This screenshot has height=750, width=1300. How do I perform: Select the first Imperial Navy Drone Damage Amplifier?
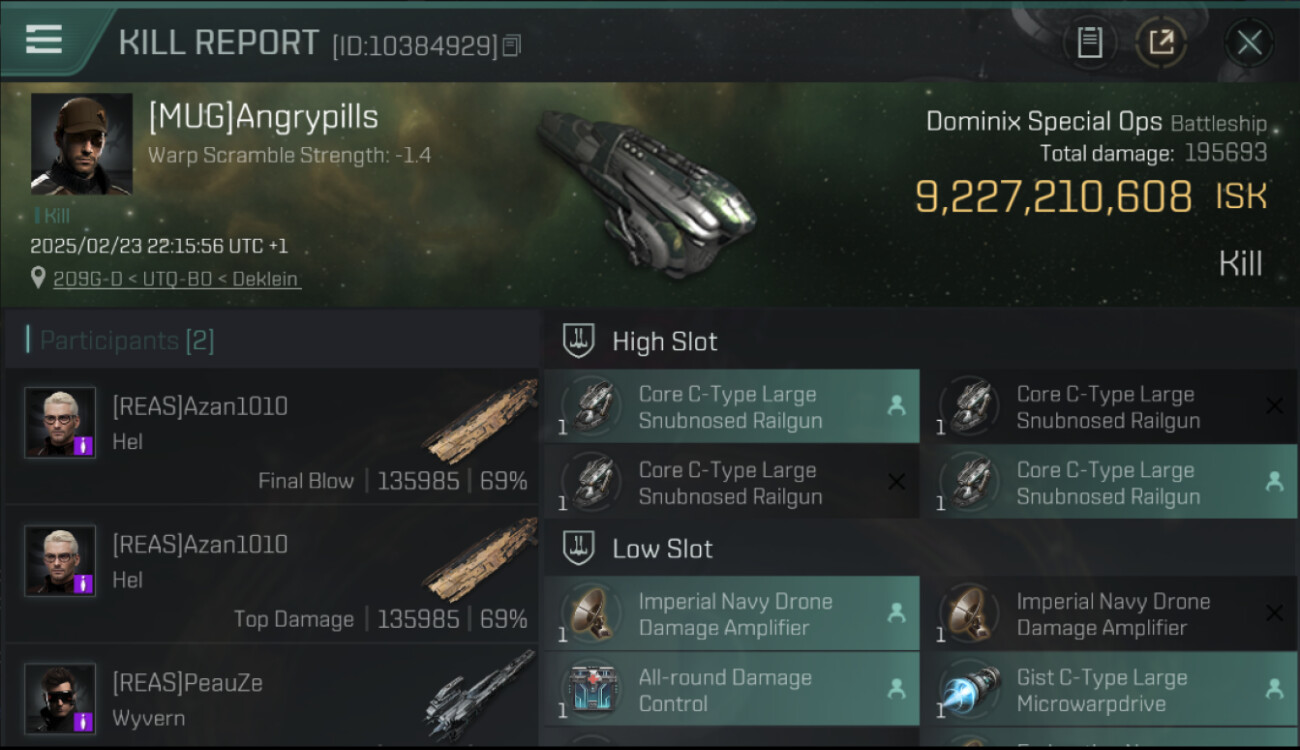(731, 614)
